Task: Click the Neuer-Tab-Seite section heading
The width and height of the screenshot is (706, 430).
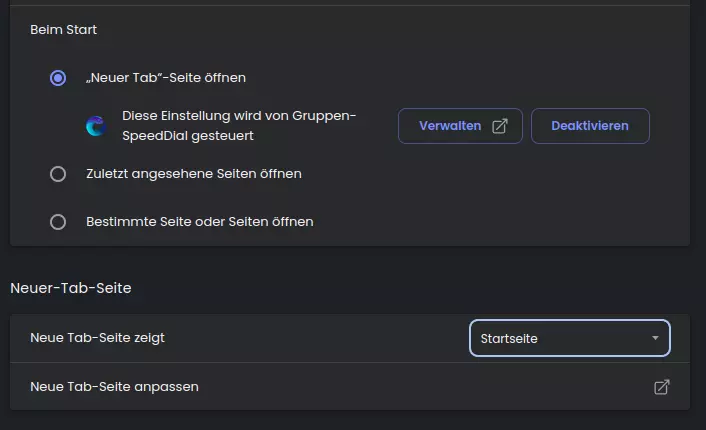Action: tap(71, 288)
